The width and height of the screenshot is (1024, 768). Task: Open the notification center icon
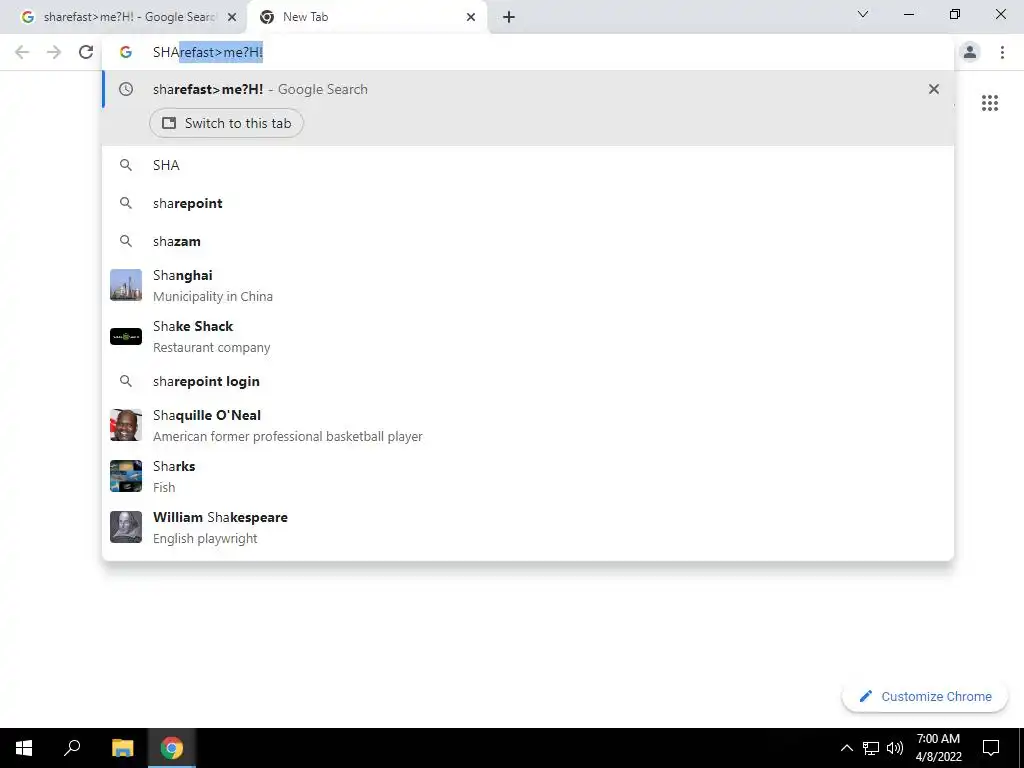click(x=991, y=748)
